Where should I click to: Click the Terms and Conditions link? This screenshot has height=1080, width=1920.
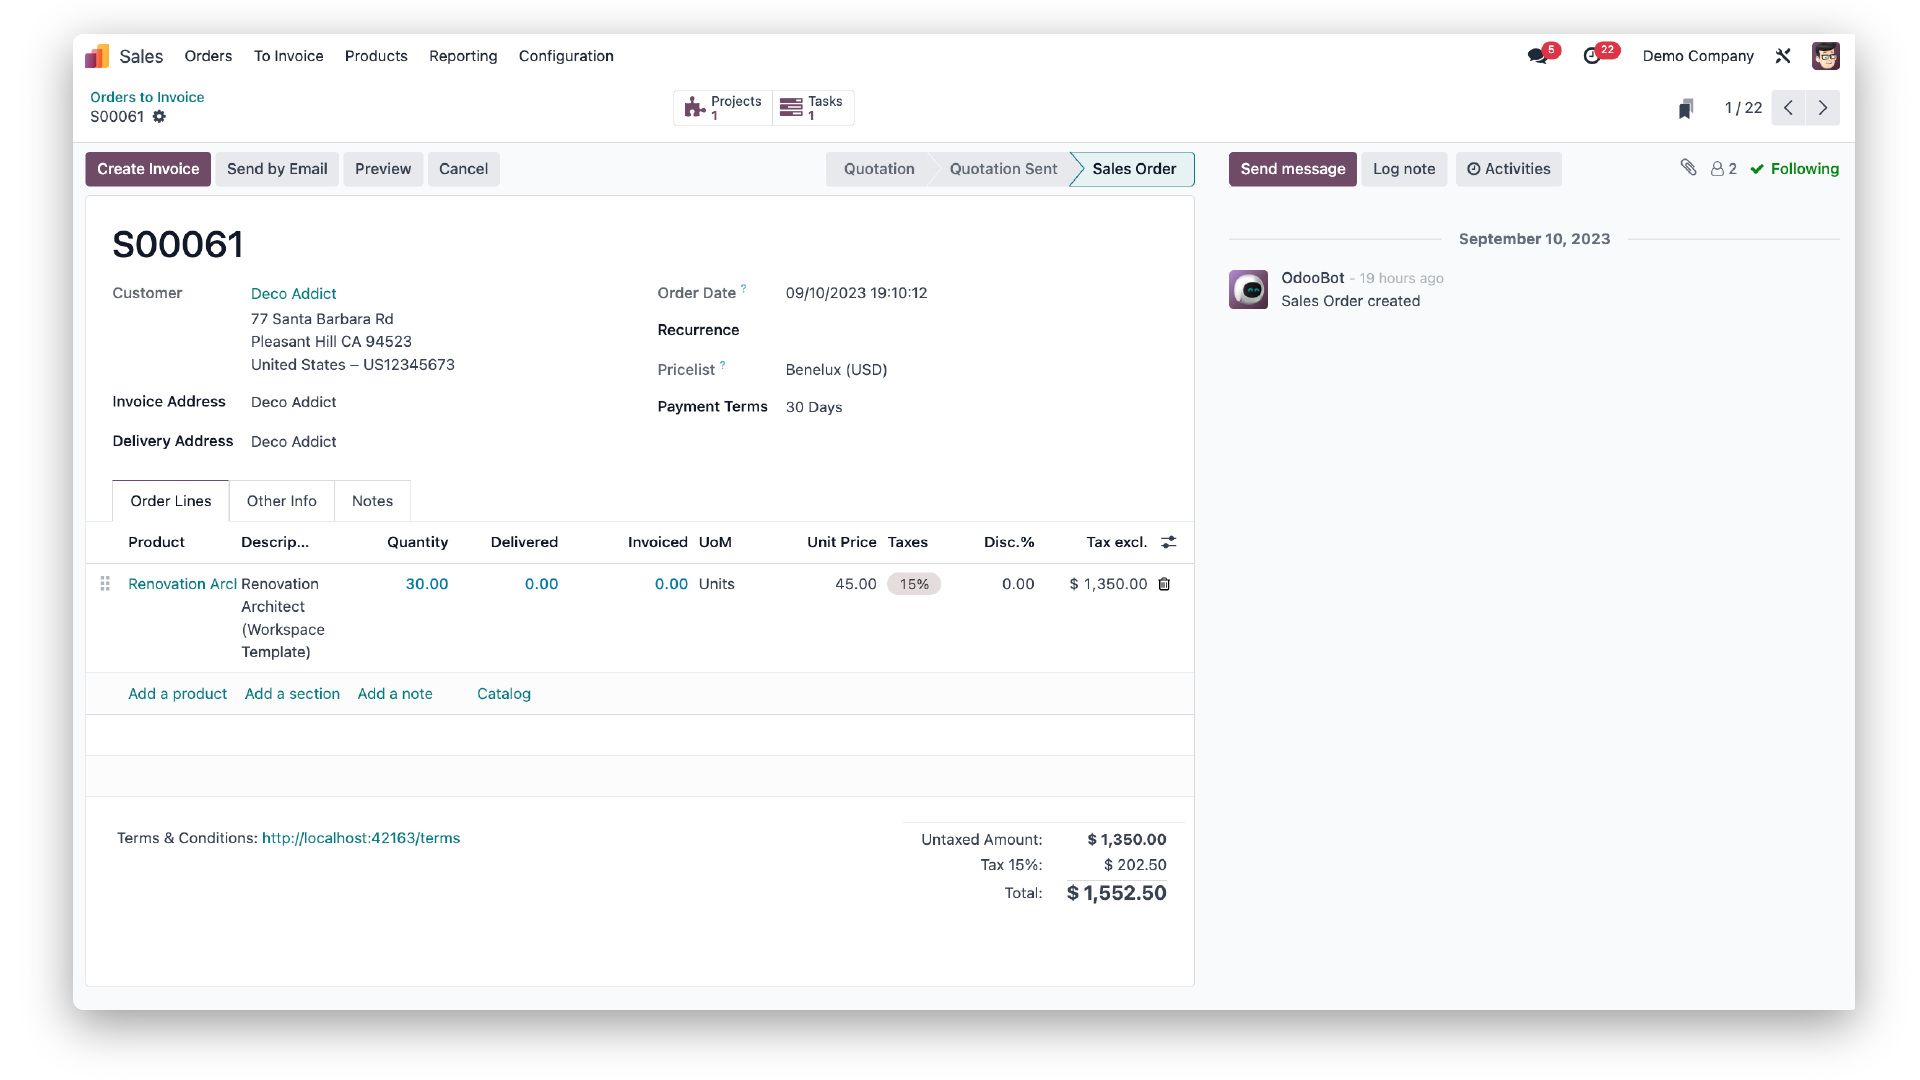point(360,837)
